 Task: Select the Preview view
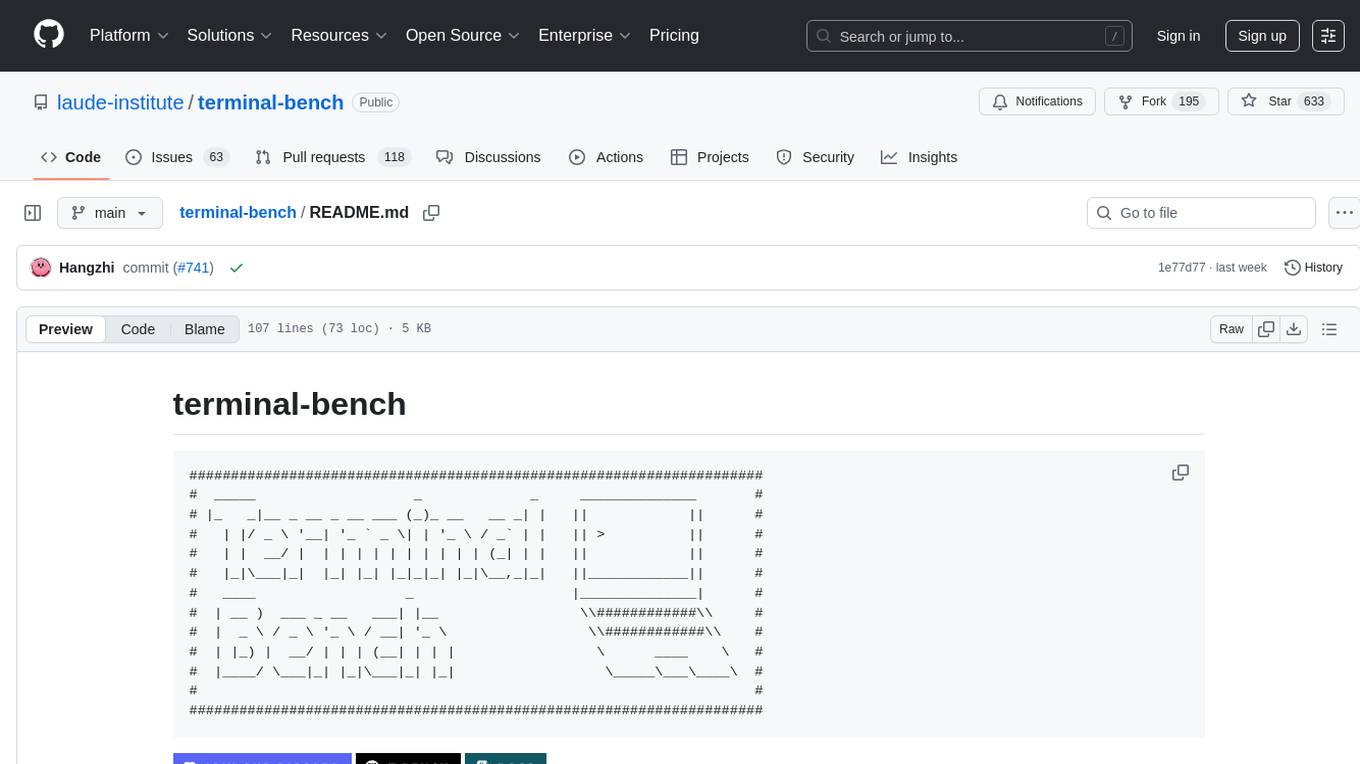(x=66, y=329)
